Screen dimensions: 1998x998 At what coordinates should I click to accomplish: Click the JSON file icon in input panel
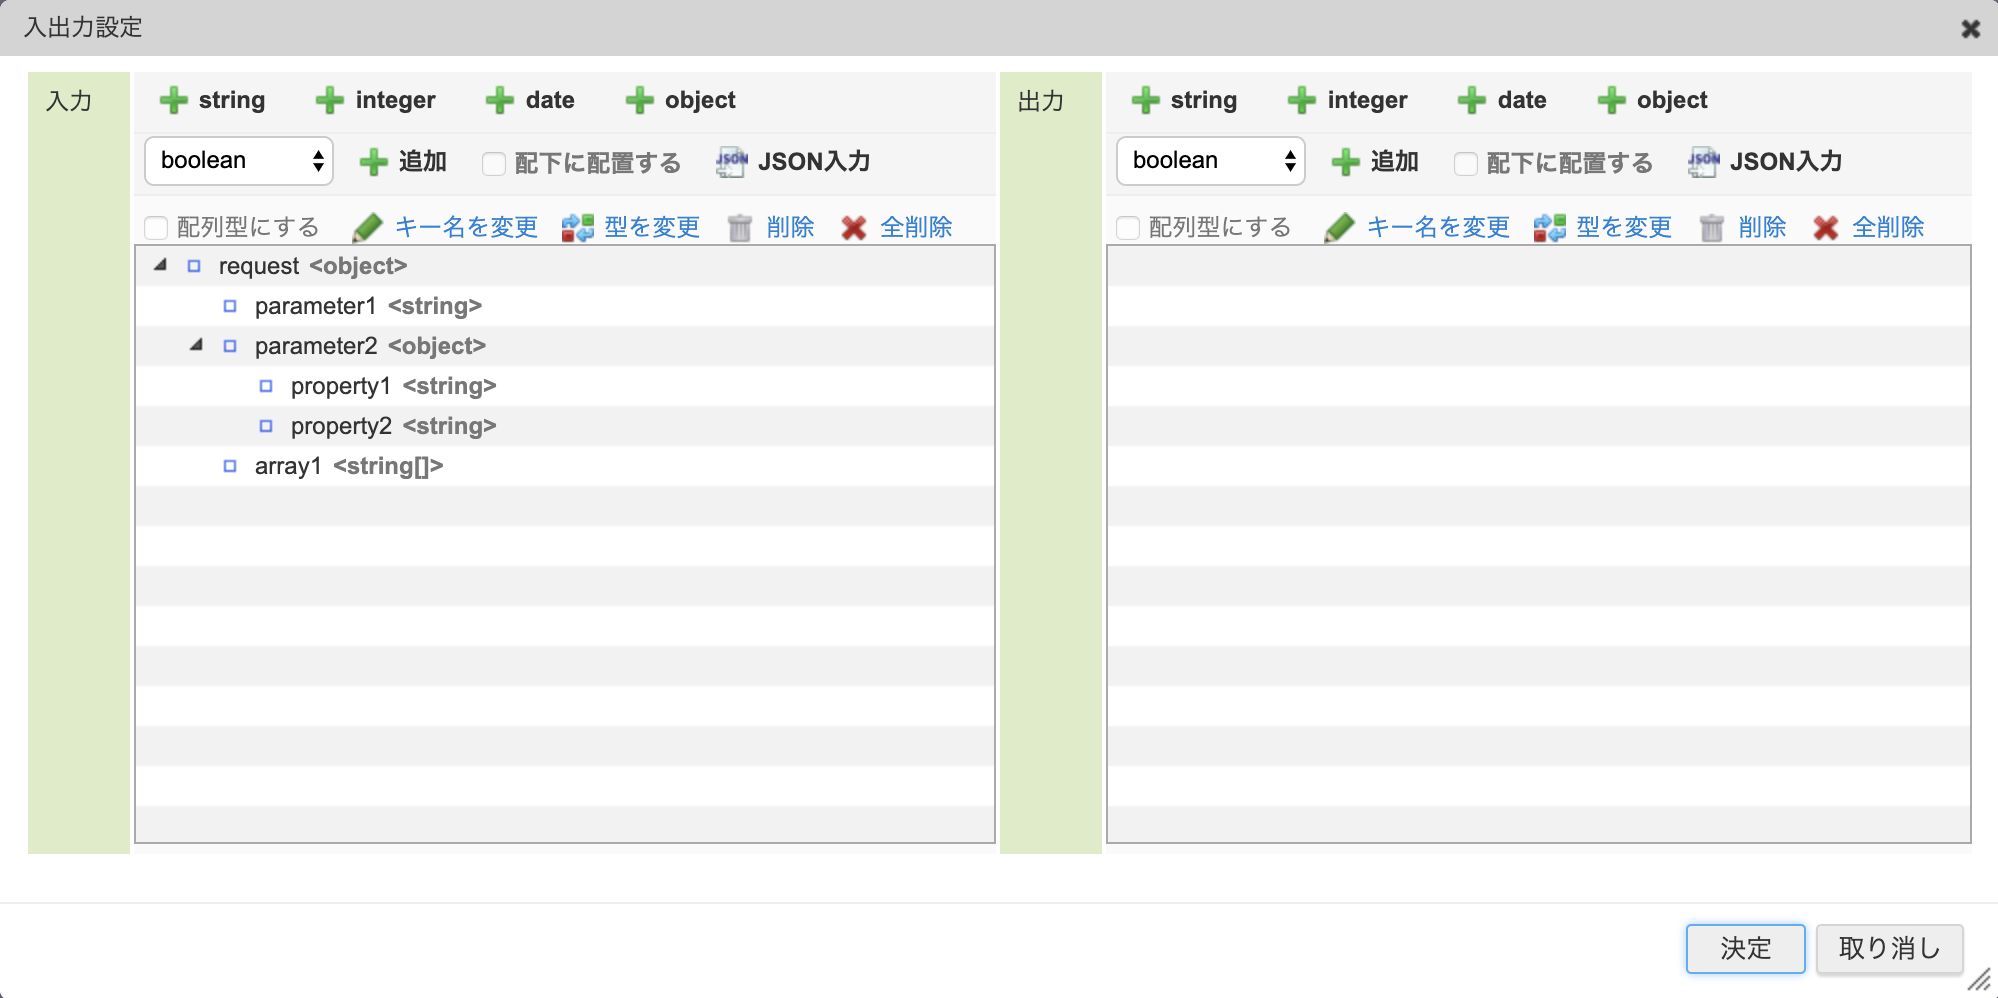pyautogui.click(x=732, y=162)
